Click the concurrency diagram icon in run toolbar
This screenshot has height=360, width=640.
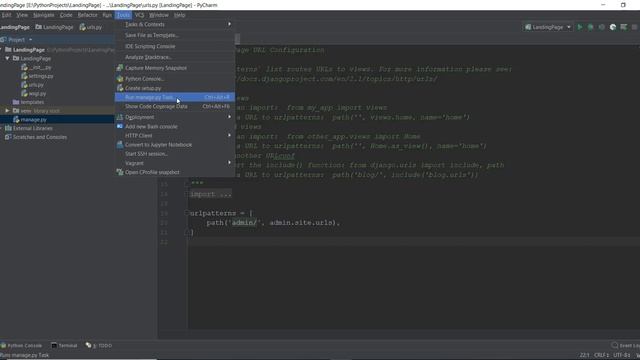pyautogui.click(x=624, y=27)
